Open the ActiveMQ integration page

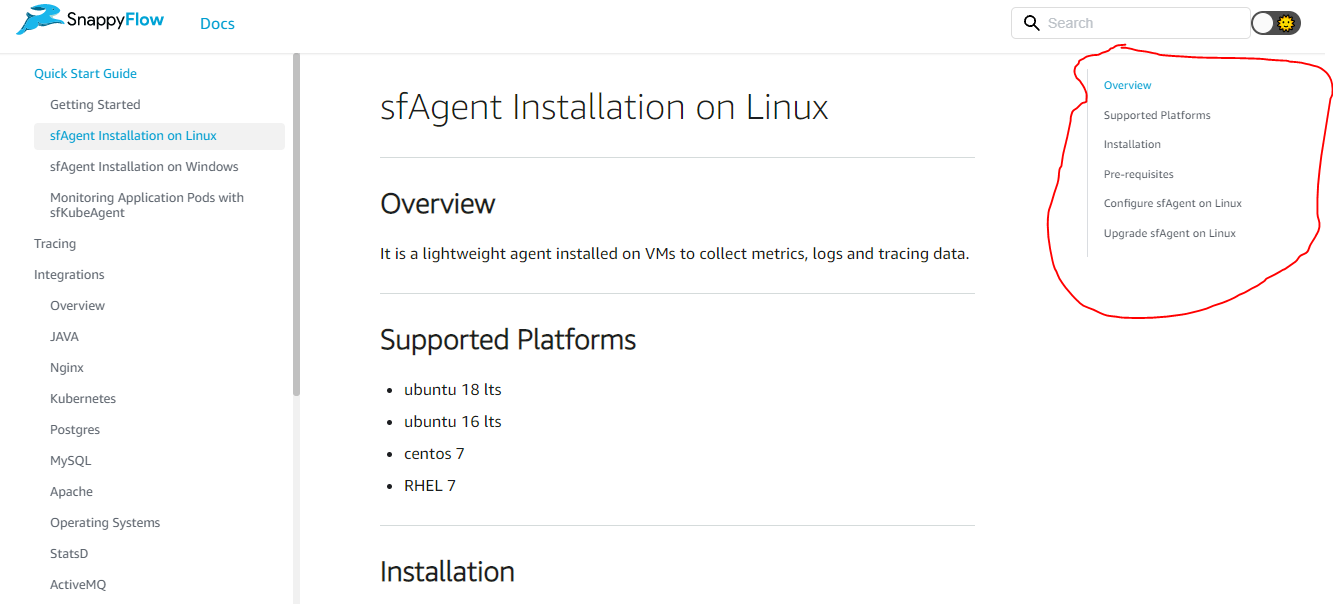78,585
